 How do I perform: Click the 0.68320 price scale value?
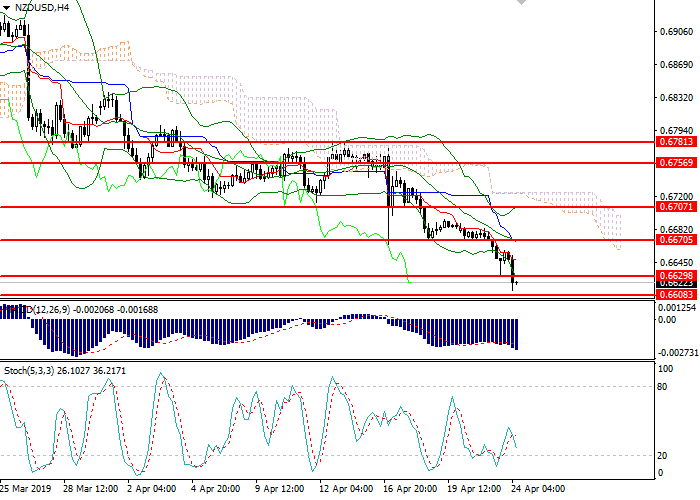[677, 98]
